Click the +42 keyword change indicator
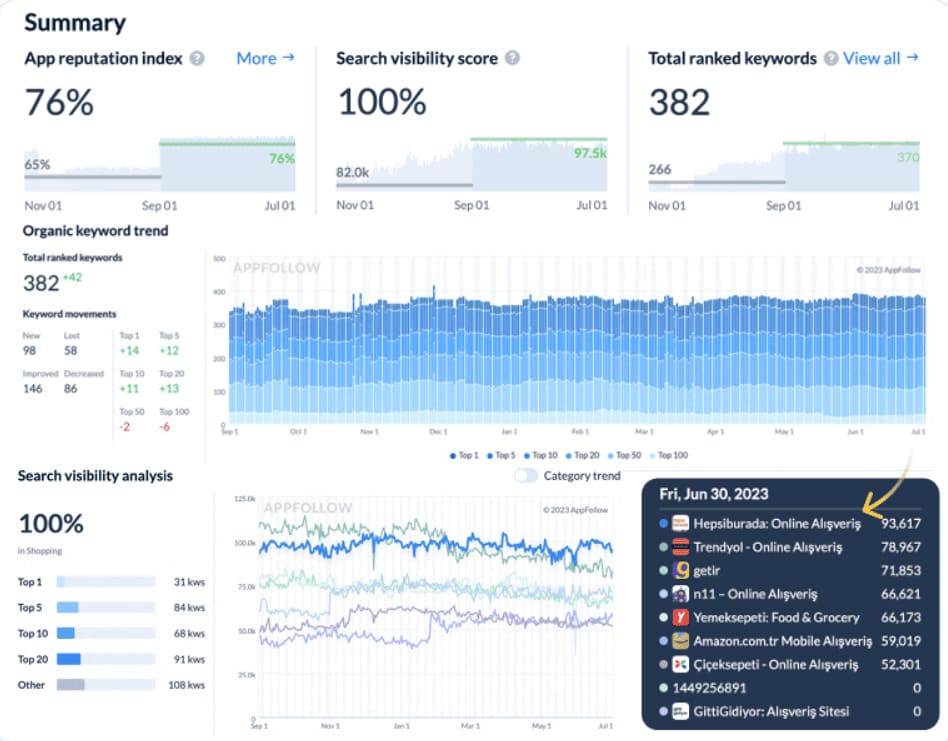Image resolution: width=948 pixels, height=741 pixels. click(72, 277)
